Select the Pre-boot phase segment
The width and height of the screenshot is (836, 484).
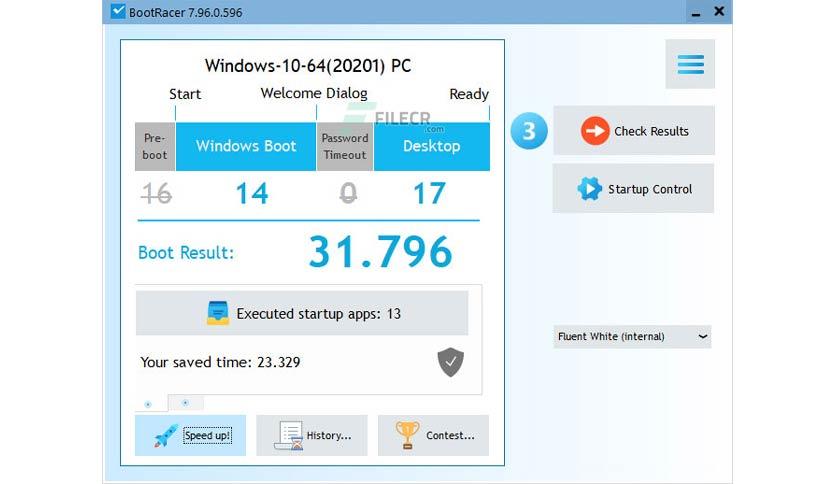(155, 147)
